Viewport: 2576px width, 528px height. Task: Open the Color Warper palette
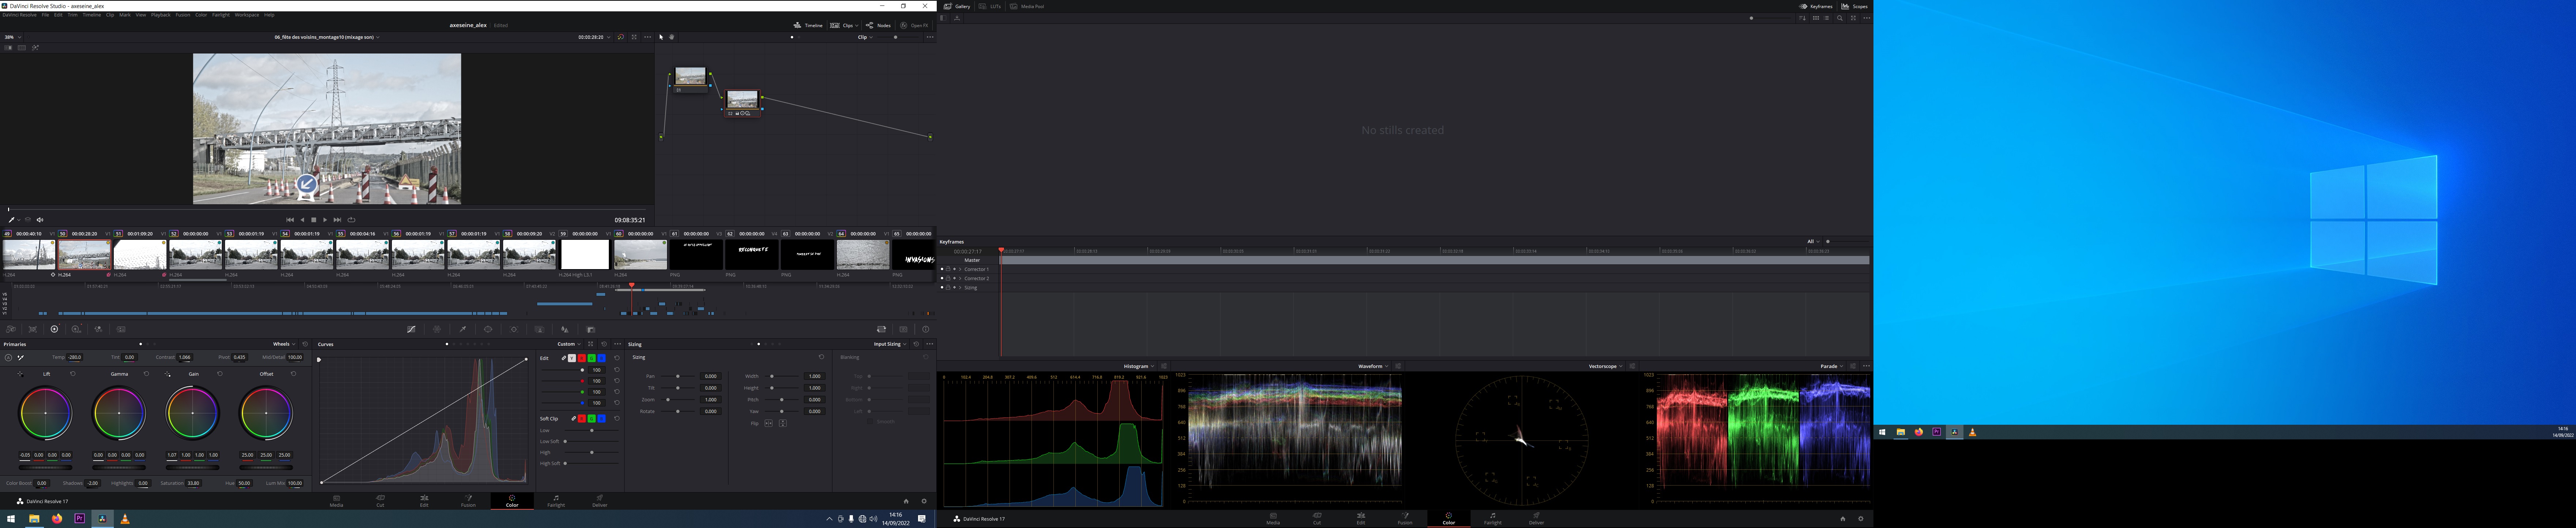click(437, 329)
